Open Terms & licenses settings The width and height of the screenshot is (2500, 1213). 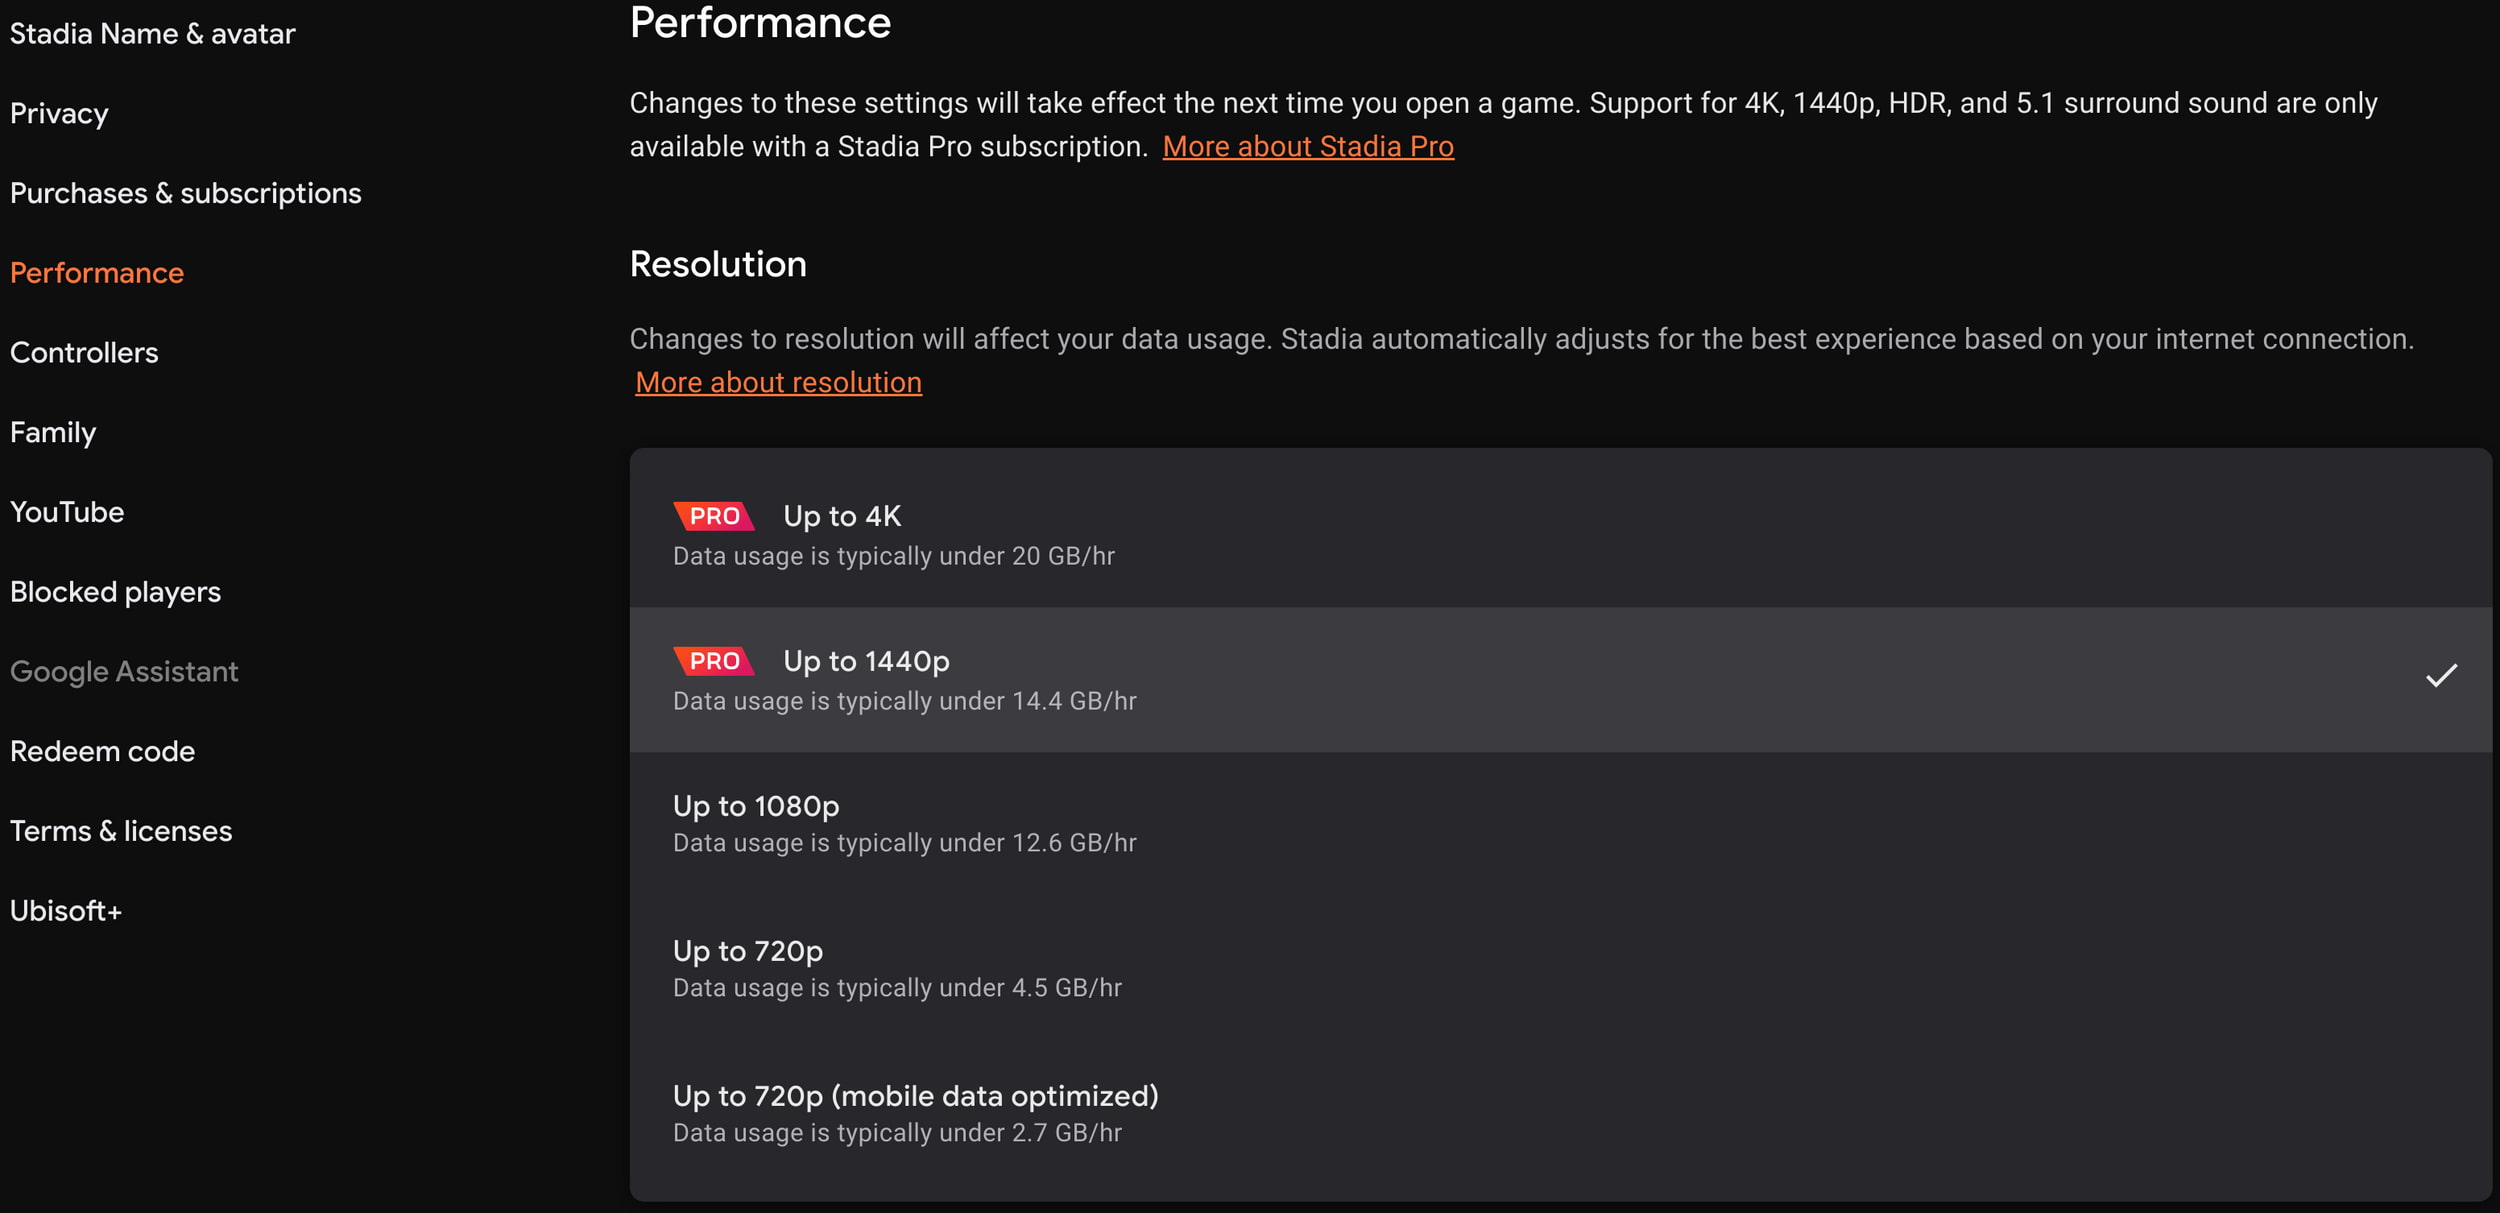(x=121, y=830)
